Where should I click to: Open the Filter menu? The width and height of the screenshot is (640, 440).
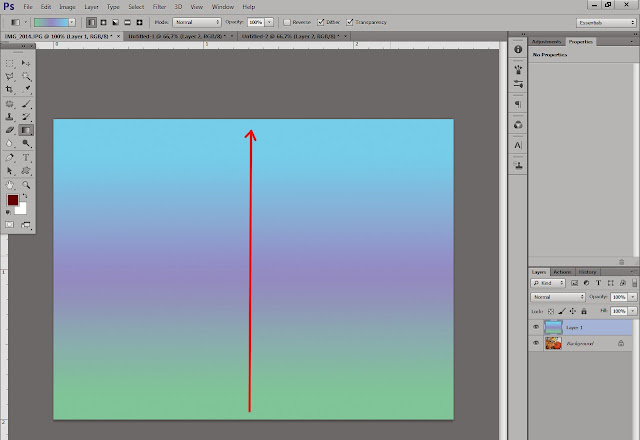pyautogui.click(x=159, y=7)
